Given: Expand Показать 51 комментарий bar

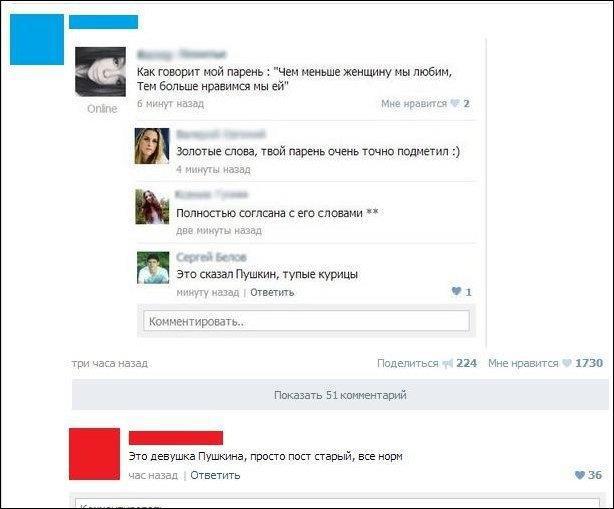Looking at the screenshot, I should pyautogui.click(x=340, y=395).
